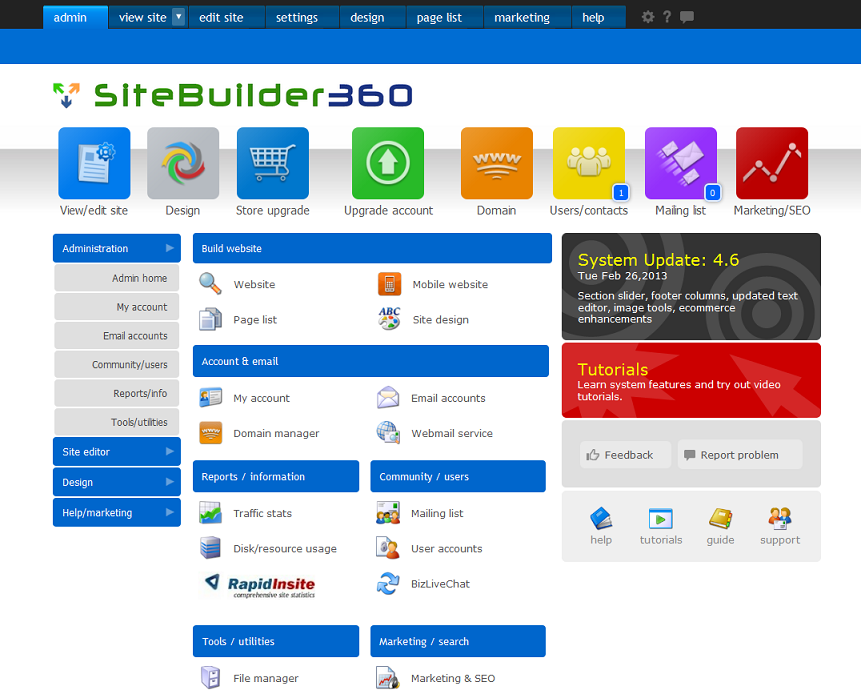Click the red Tutorials banner

691,380
